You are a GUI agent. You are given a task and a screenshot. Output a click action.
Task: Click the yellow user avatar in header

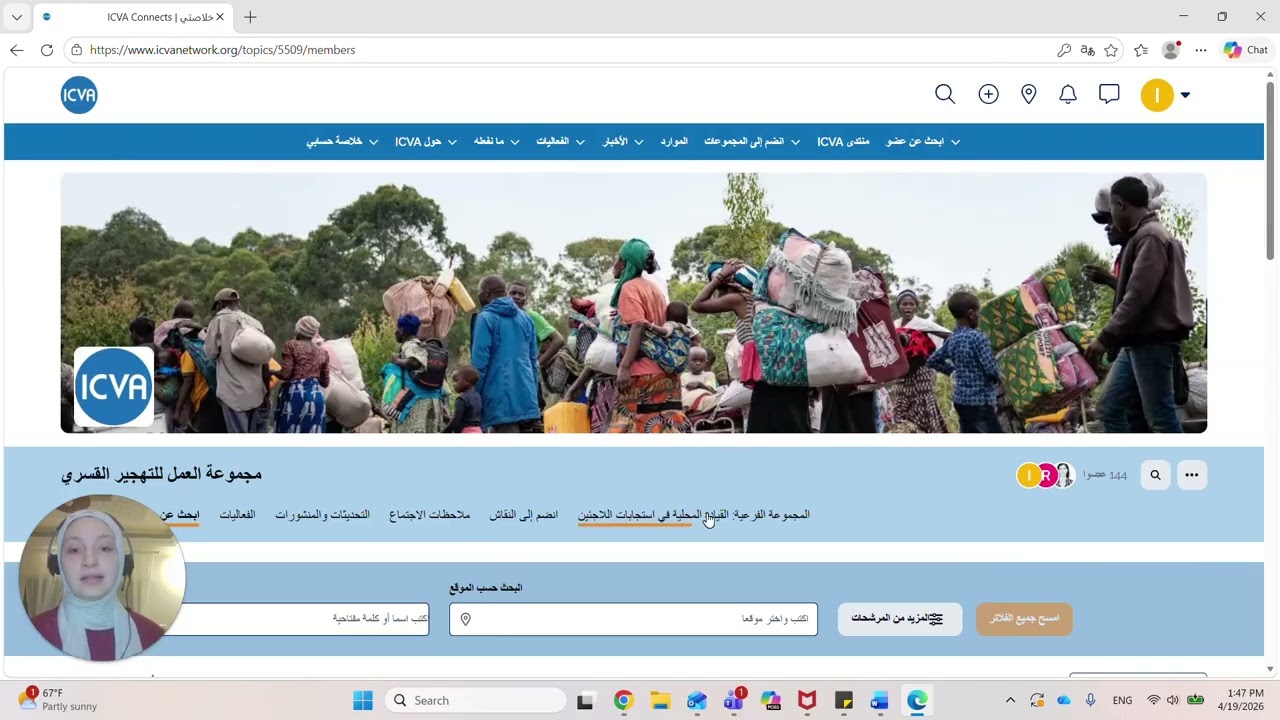[1157, 95]
